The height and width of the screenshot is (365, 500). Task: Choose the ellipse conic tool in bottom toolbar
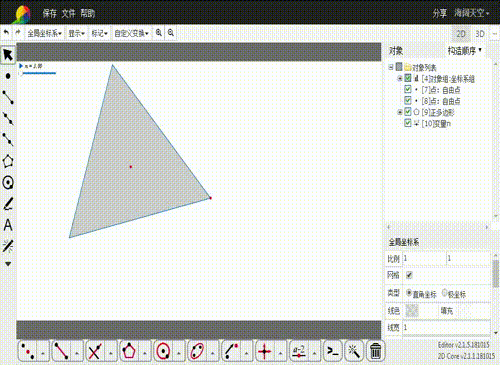(197, 351)
